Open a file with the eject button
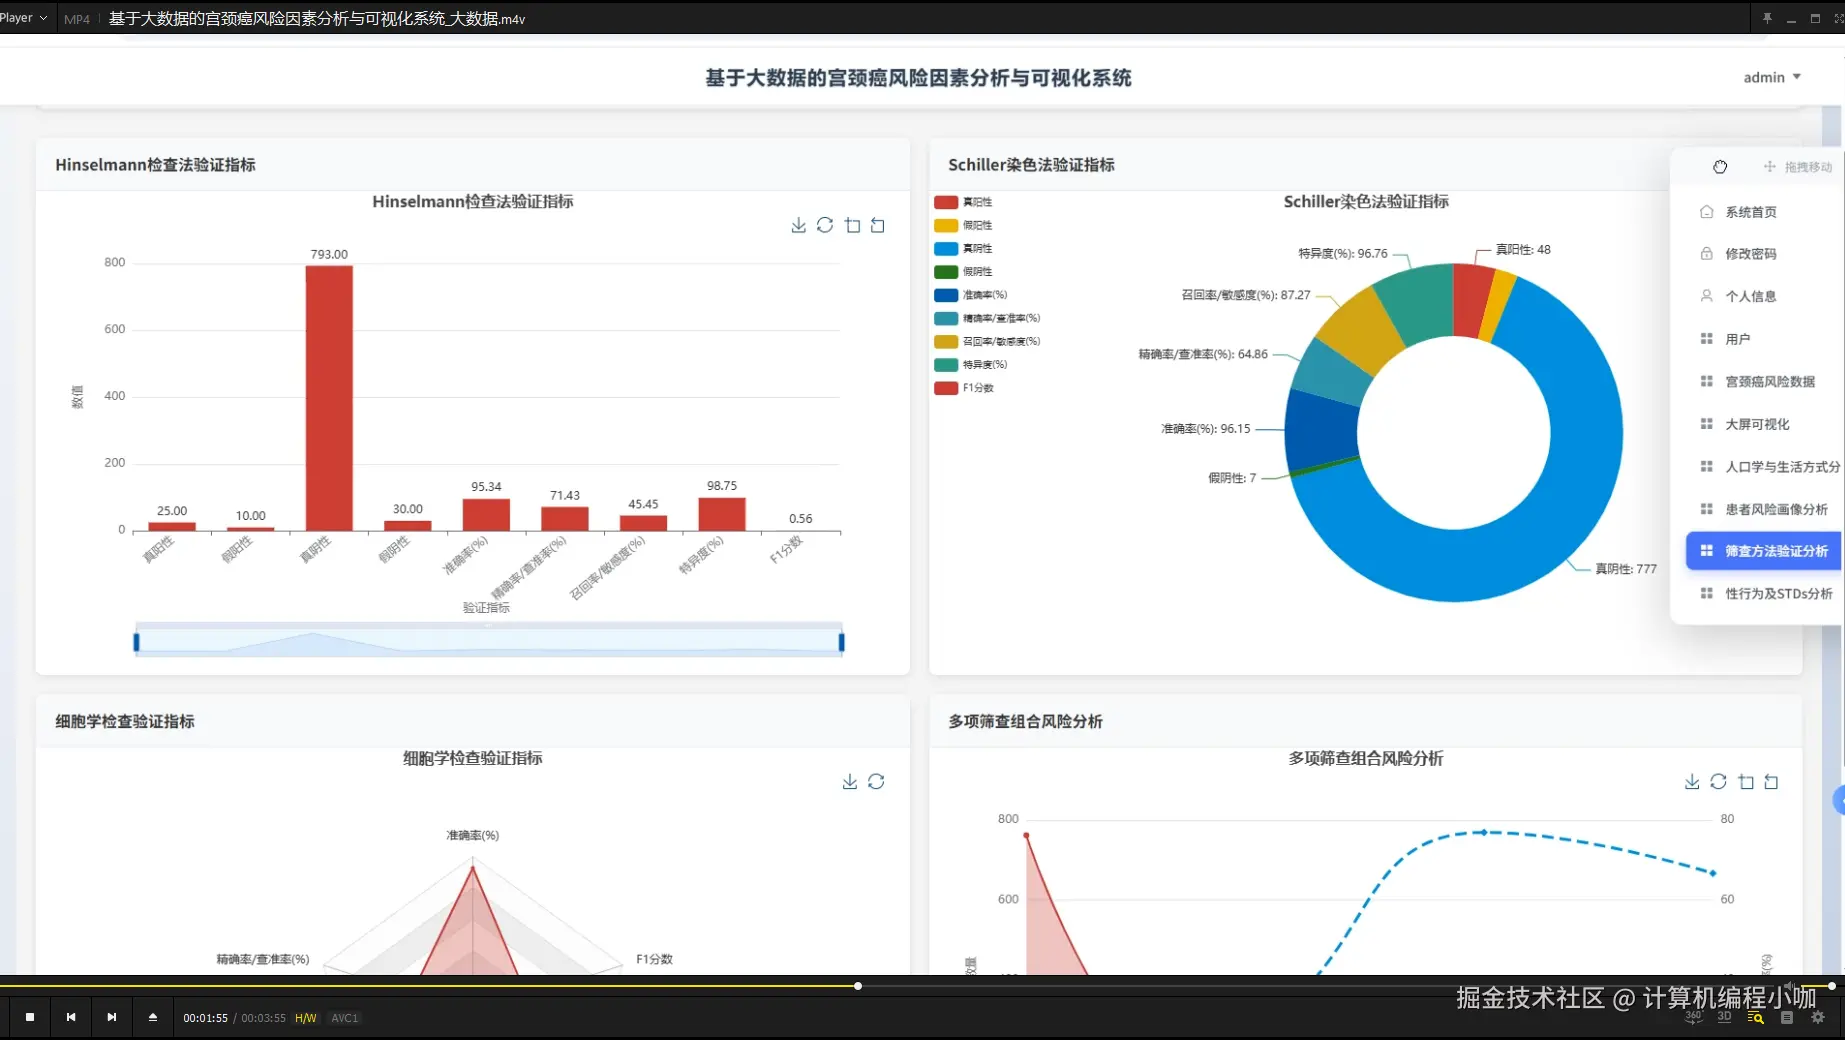The height and width of the screenshot is (1040, 1845). point(153,1017)
